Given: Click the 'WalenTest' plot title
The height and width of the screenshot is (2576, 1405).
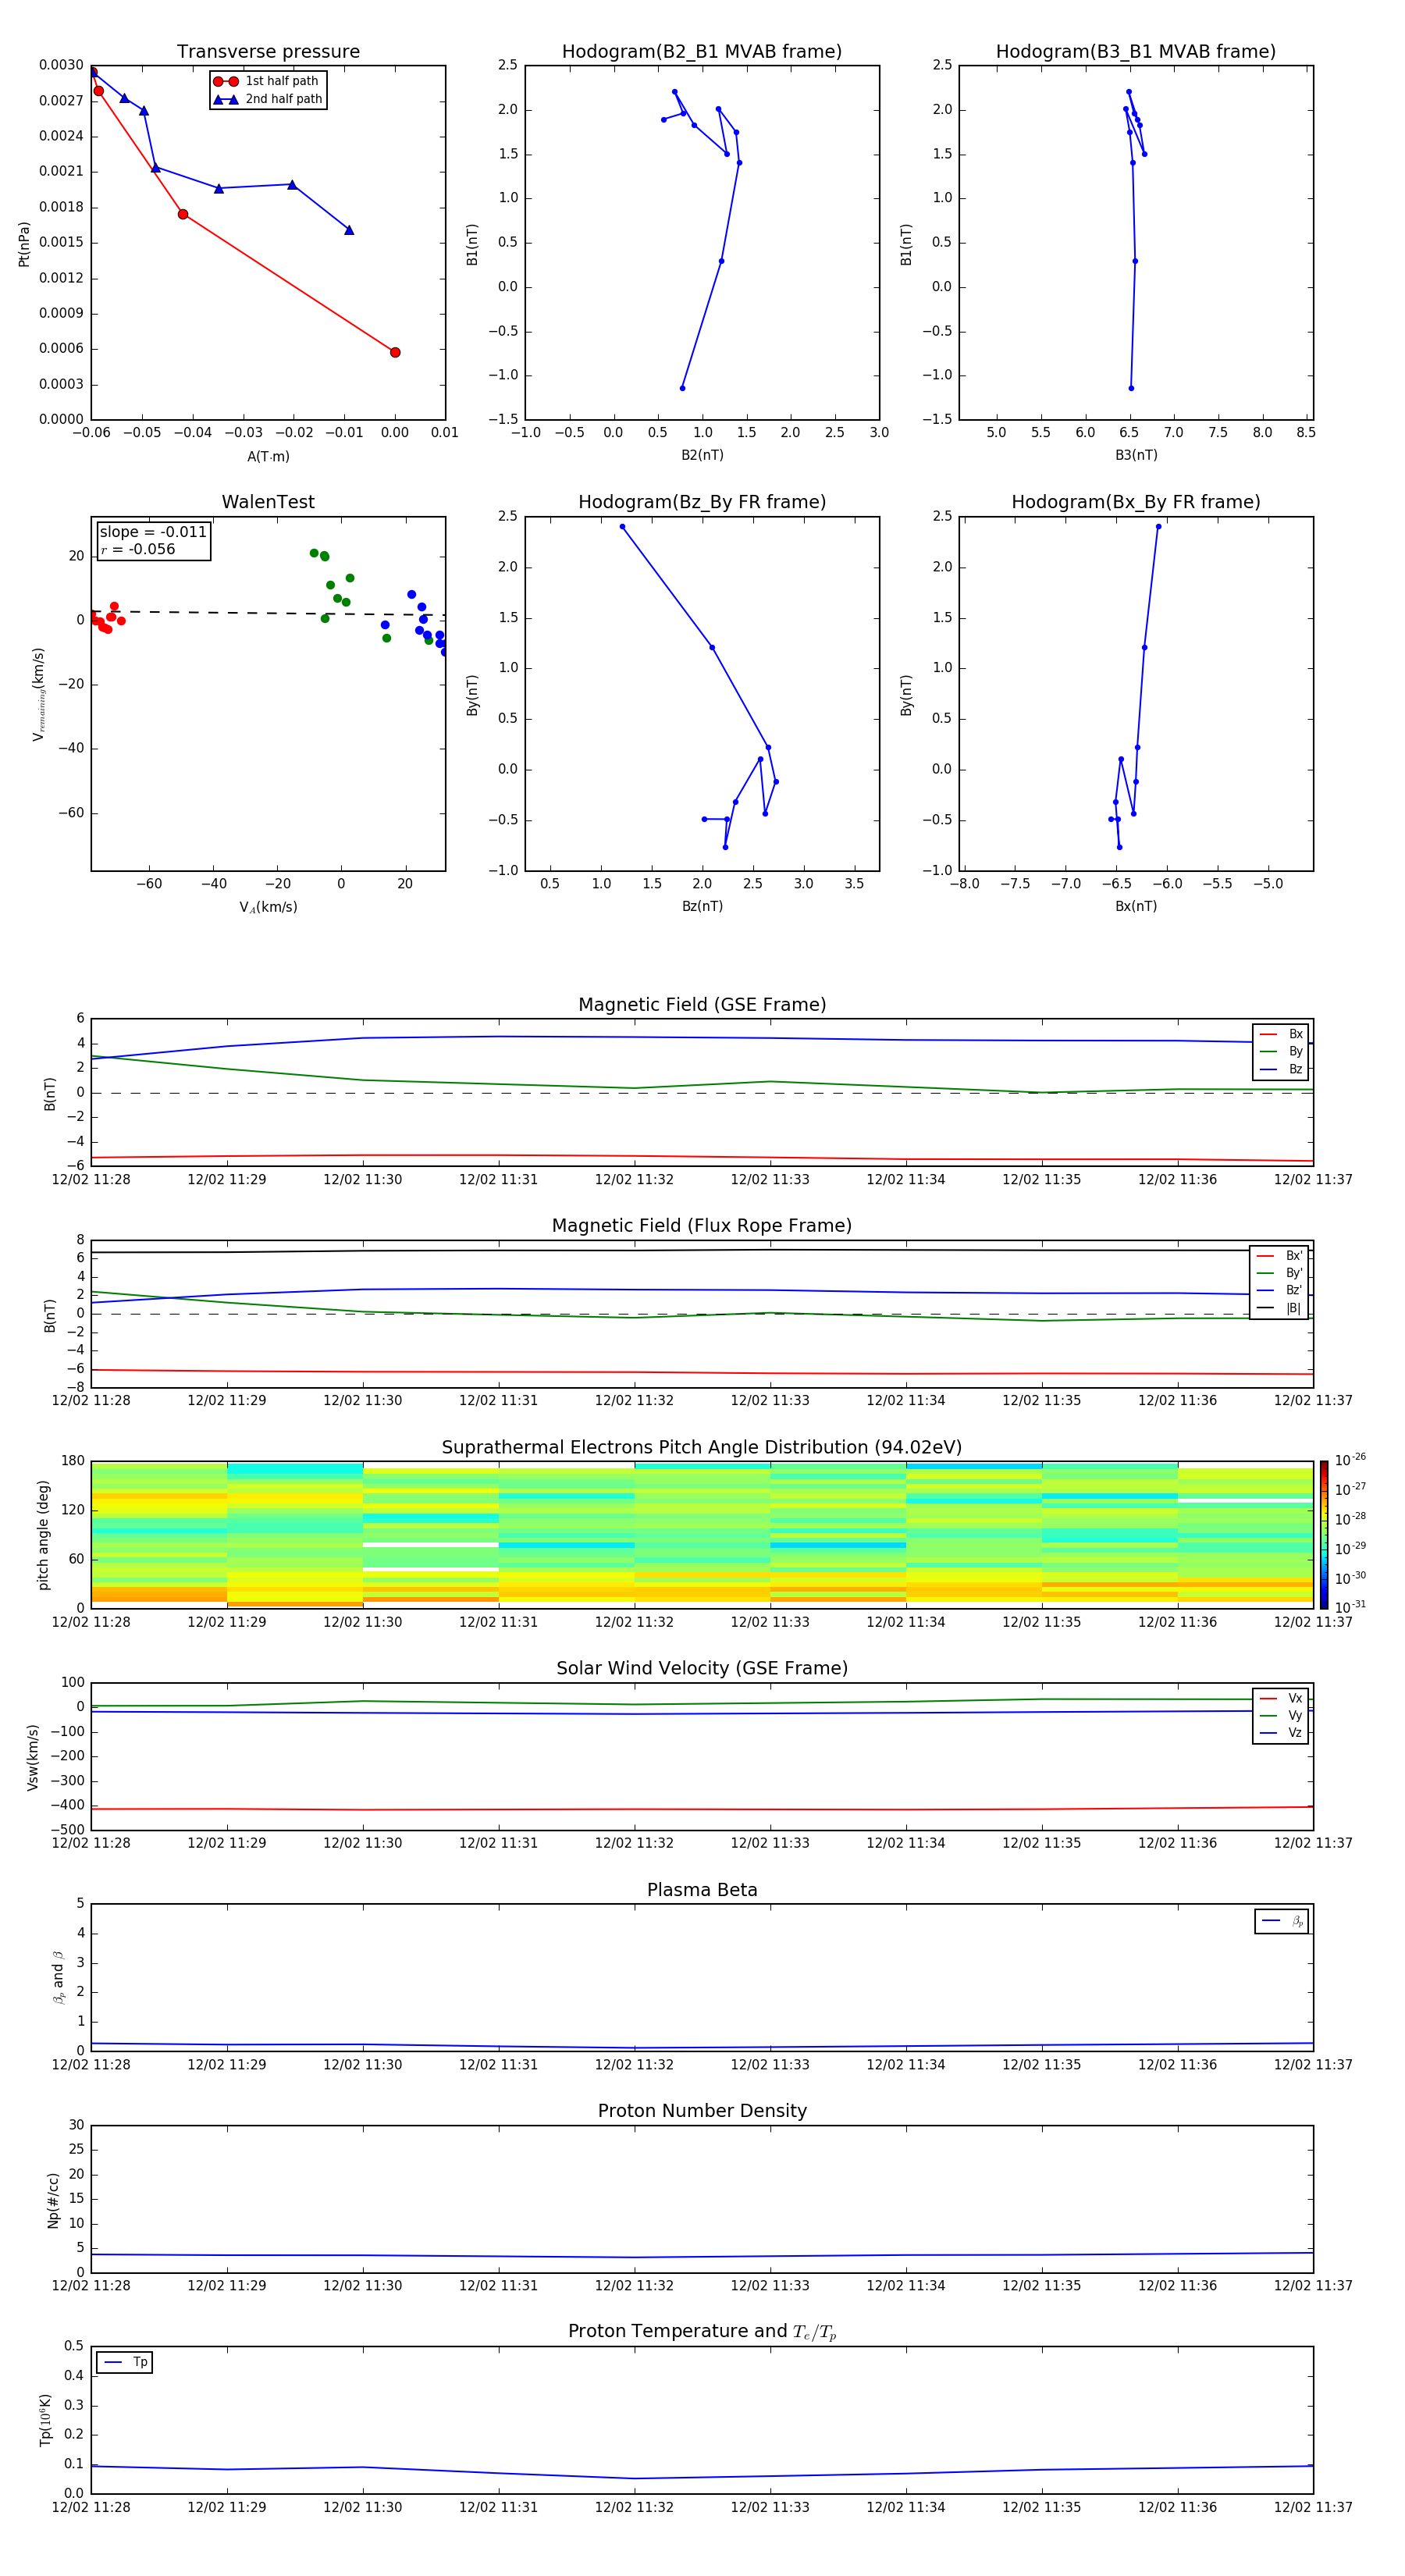Looking at the screenshot, I should pyautogui.click(x=268, y=502).
